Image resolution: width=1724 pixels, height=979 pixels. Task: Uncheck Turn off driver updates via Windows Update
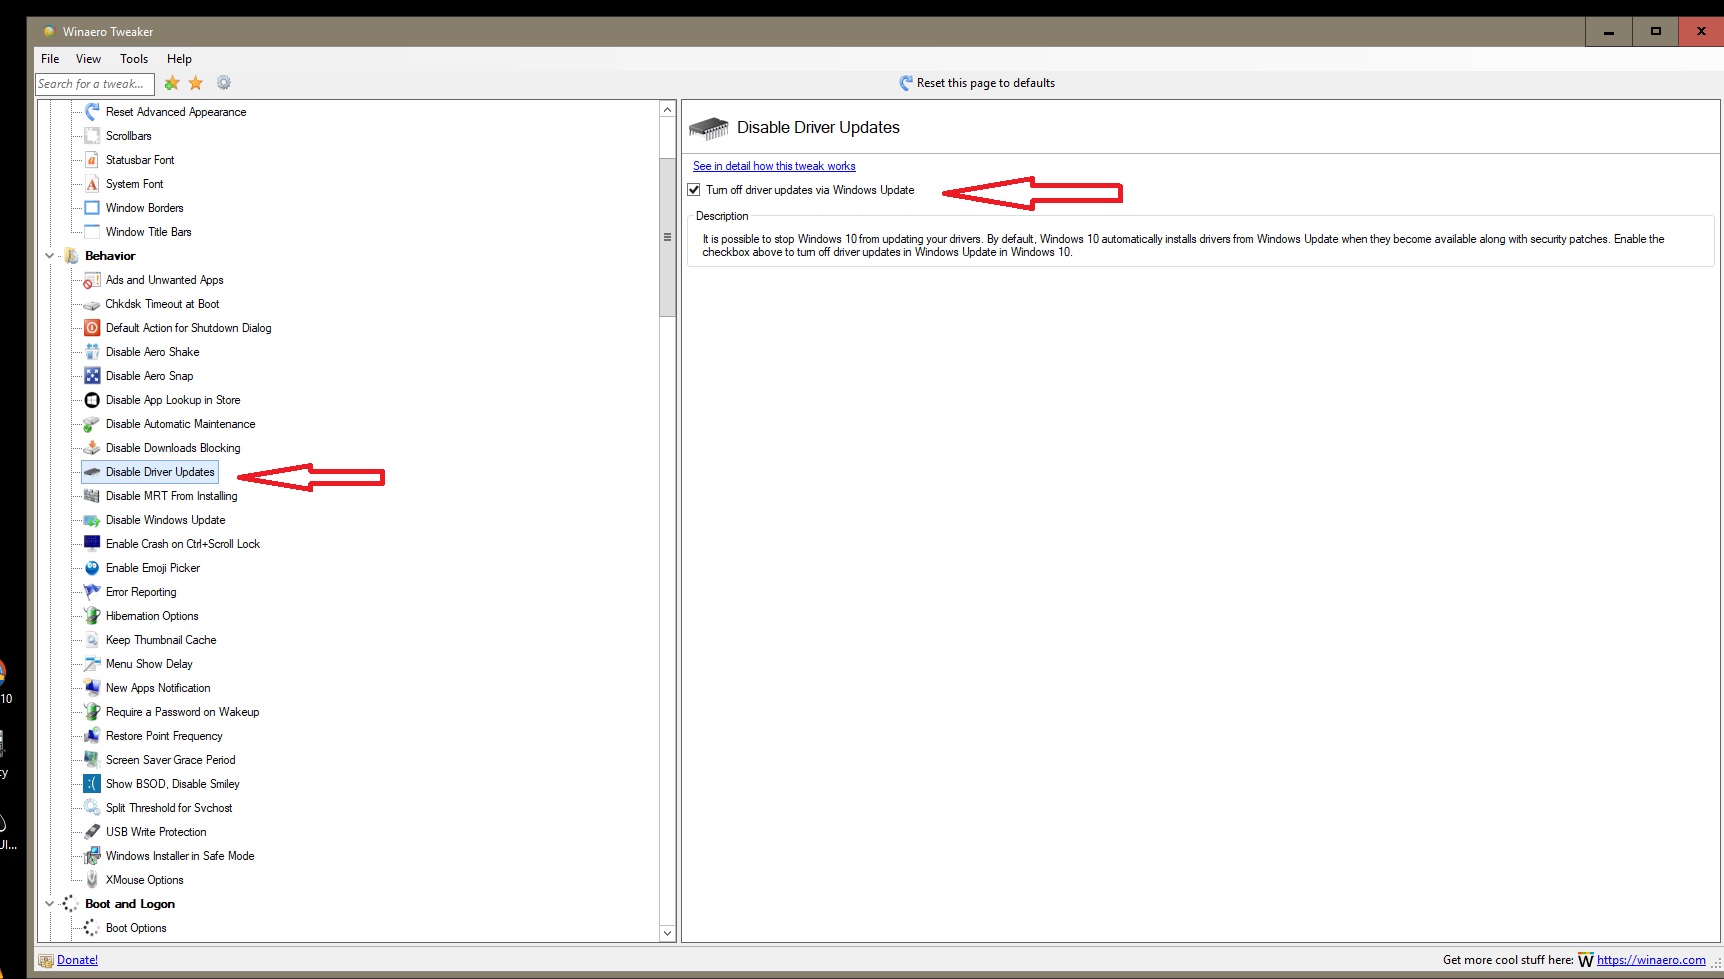tap(694, 190)
